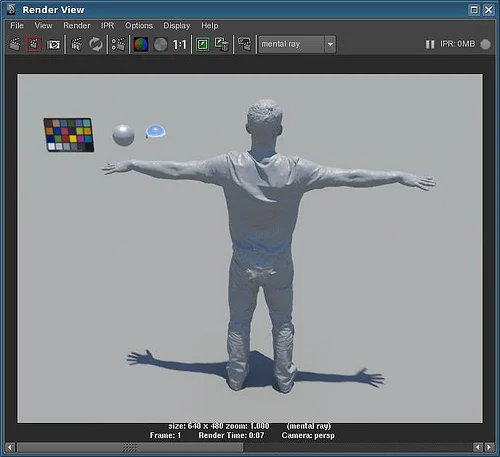Toggle Display Alpha Channel gray circle
Image resolution: width=500 pixels, height=457 pixels.
pos(161,44)
